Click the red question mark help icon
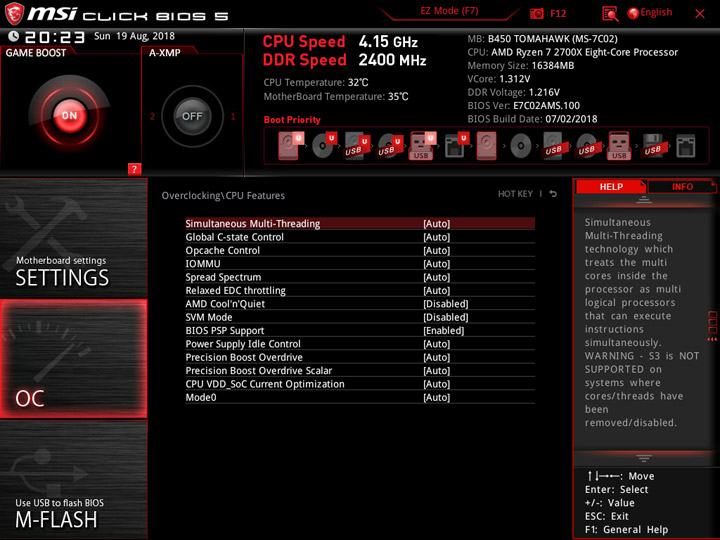 tap(134, 169)
